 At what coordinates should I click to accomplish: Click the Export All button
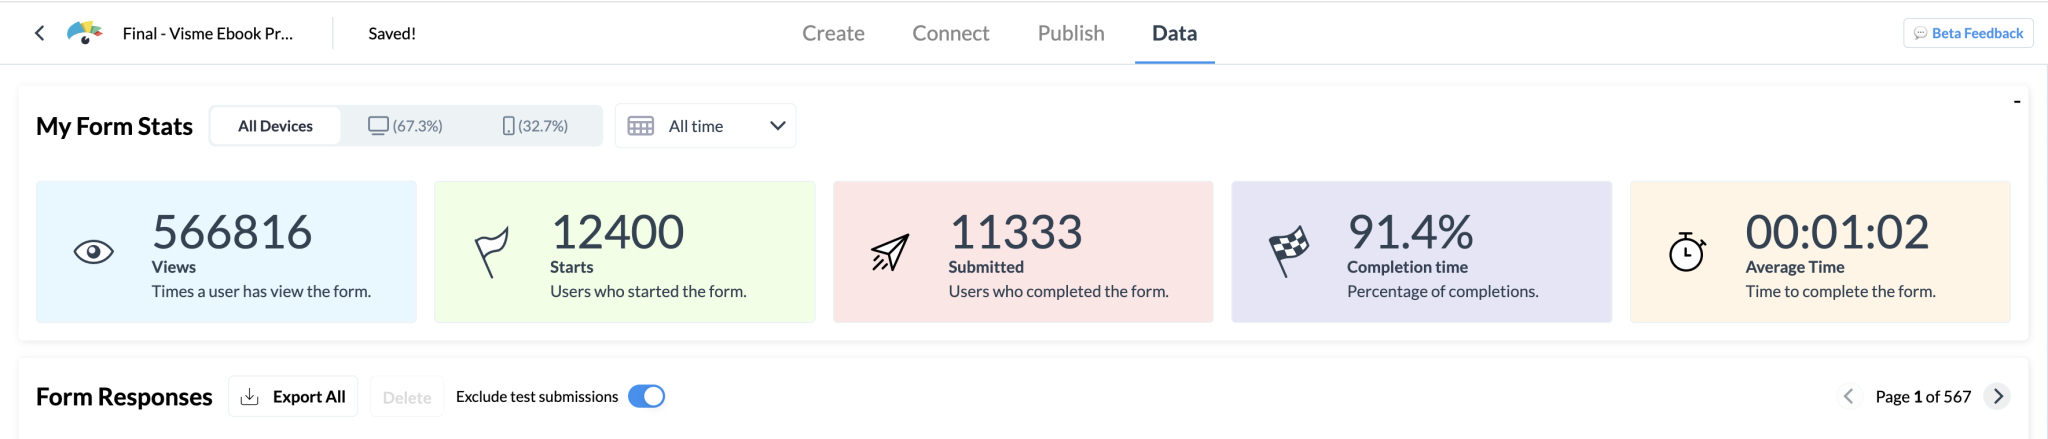293,397
